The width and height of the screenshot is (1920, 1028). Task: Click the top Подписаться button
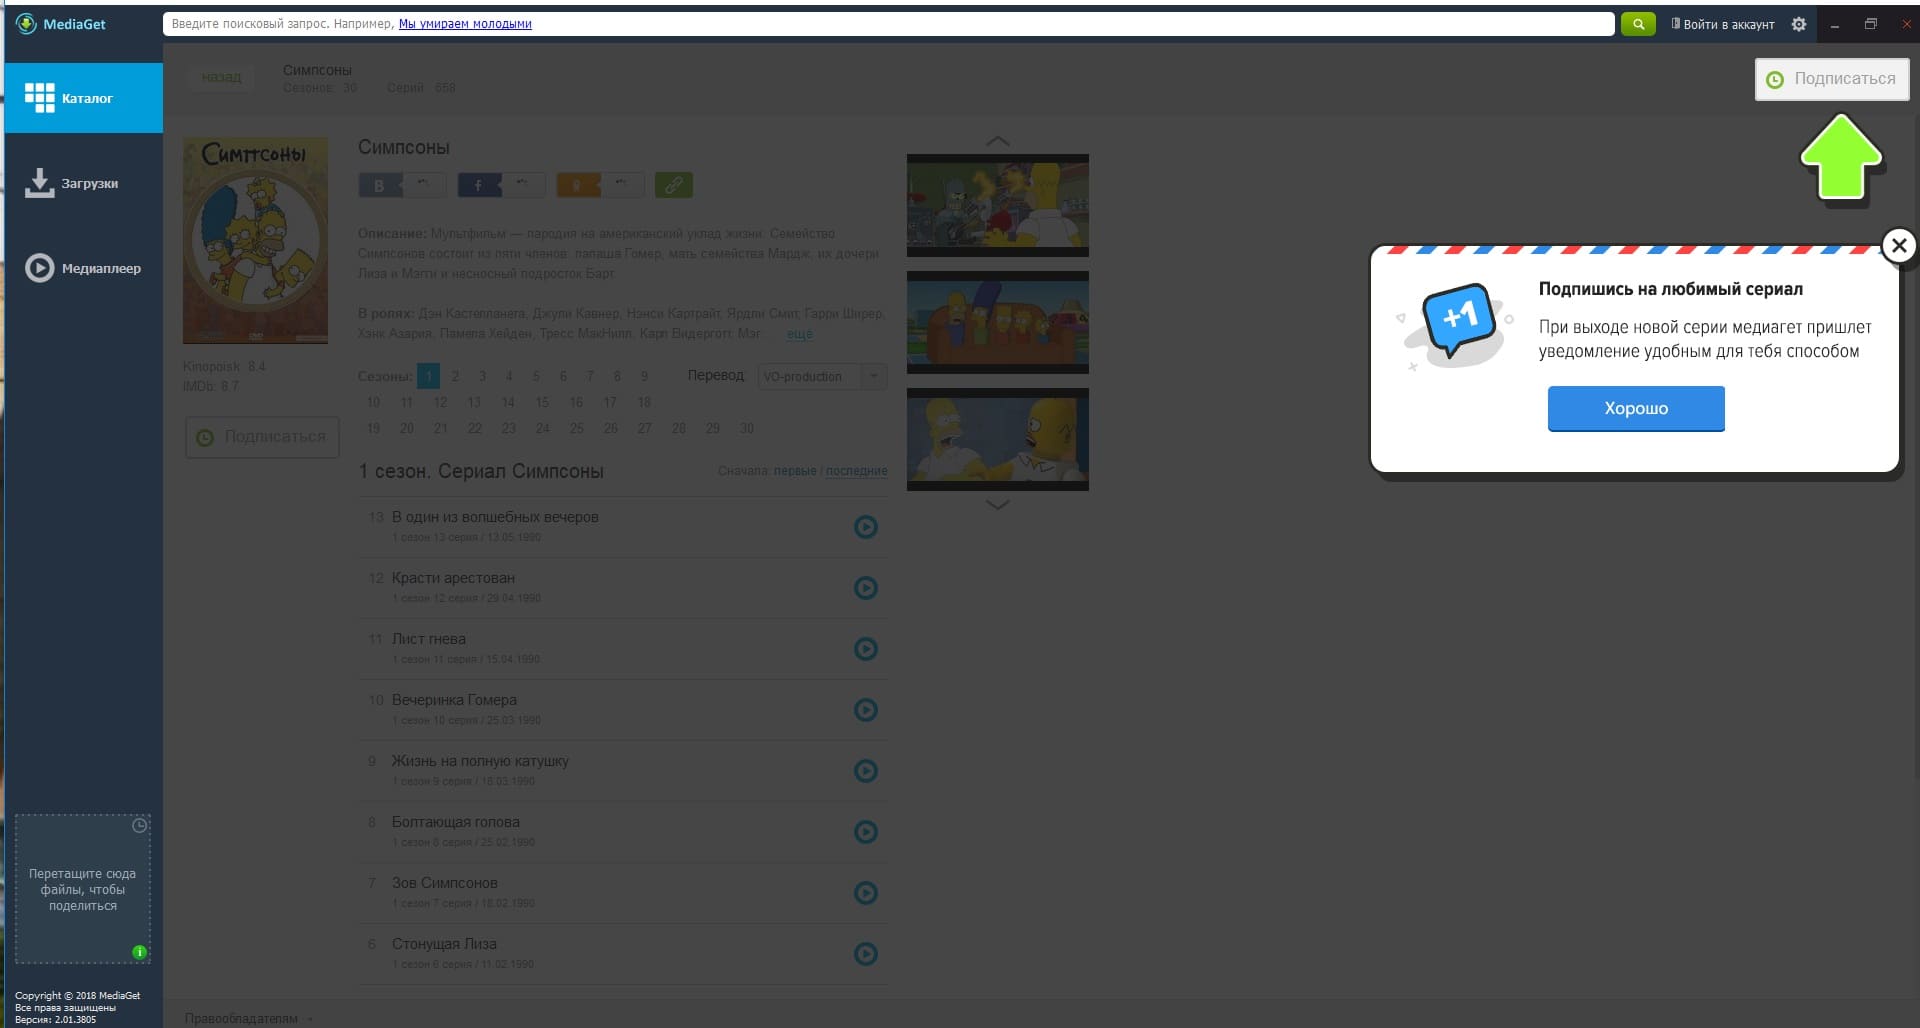click(x=1832, y=79)
